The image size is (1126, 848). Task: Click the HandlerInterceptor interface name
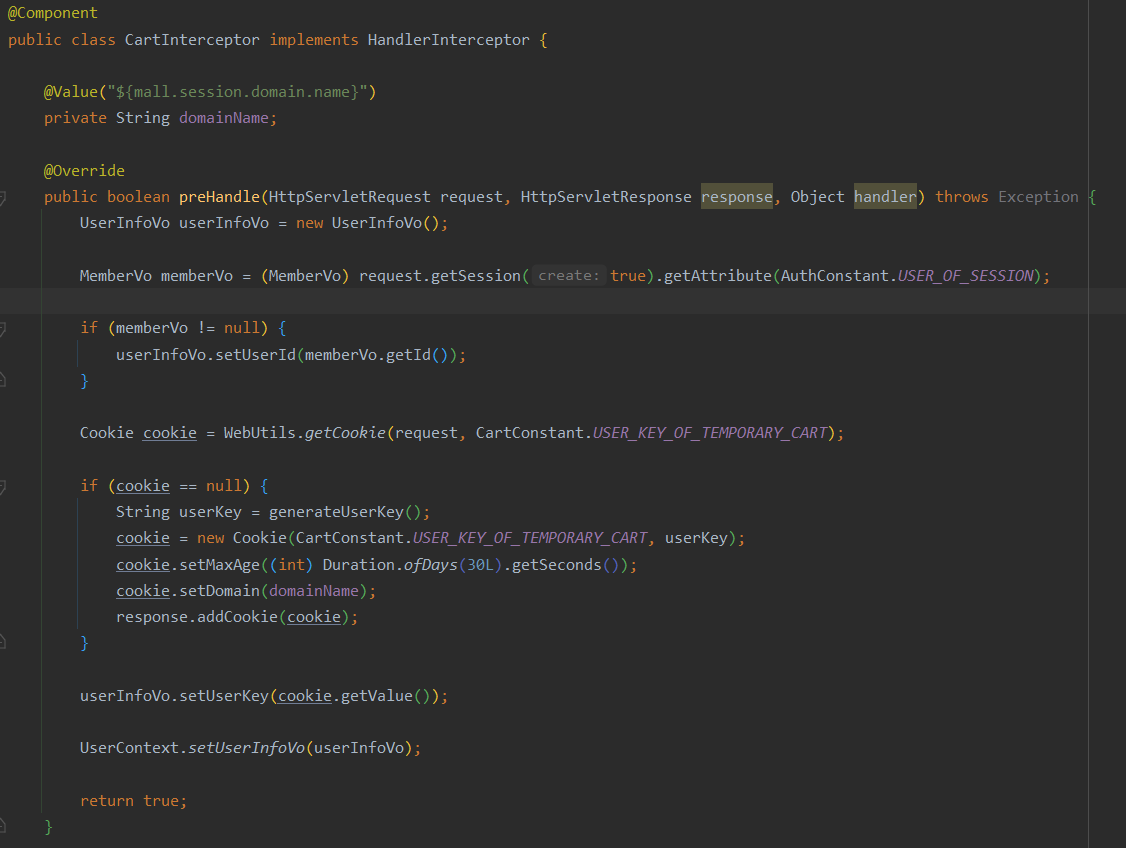pyautogui.click(x=447, y=40)
